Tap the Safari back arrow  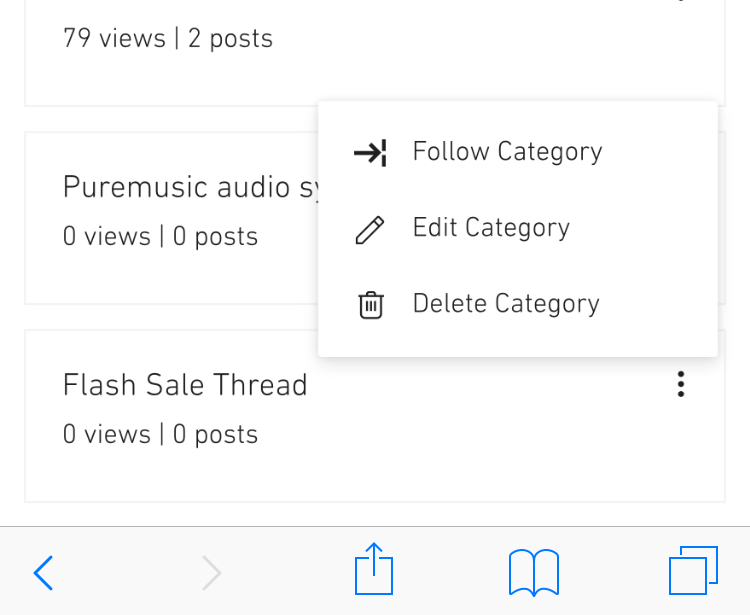[43, 572]
